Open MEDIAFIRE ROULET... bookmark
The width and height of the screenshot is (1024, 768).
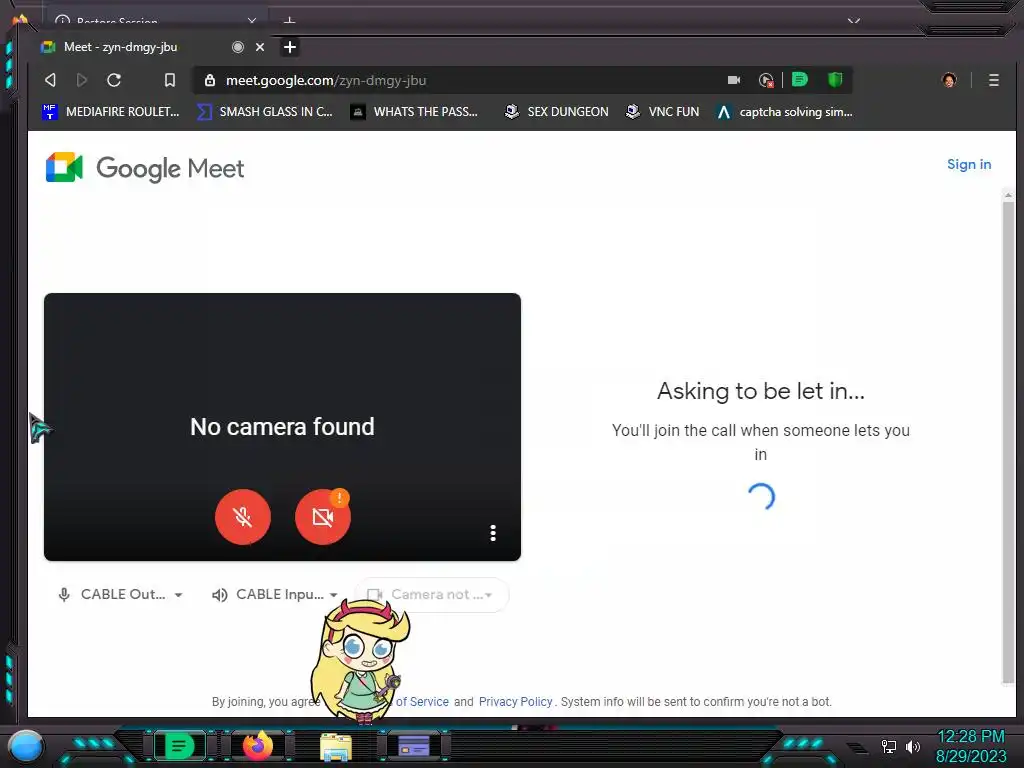(x=110, y=112)
